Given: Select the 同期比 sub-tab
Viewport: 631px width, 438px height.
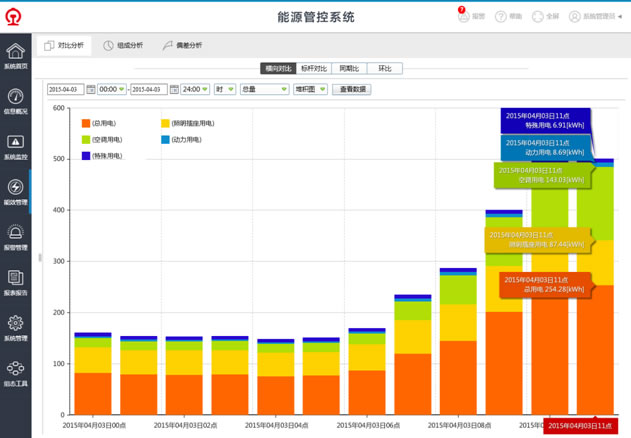Looking at the screenshot, I should click(349, 68).
